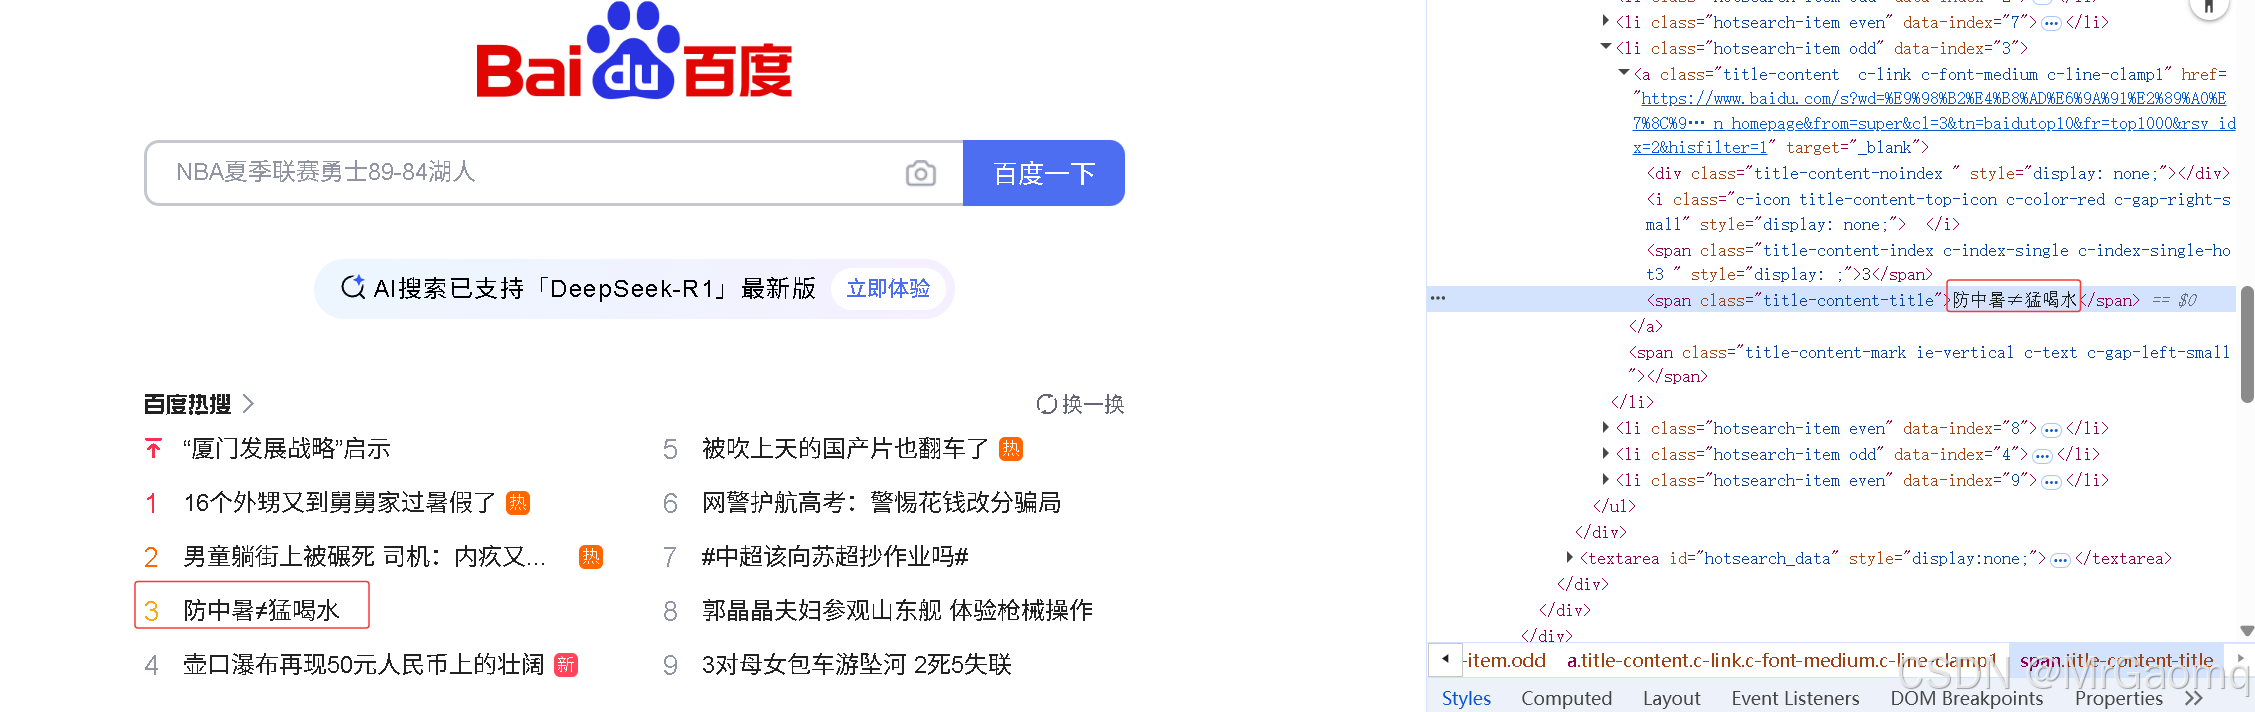This screenshot has width=2255, height=712.
Task: Open hot search 被吹上天的国产片也翻车了
Action: (846, 448)
